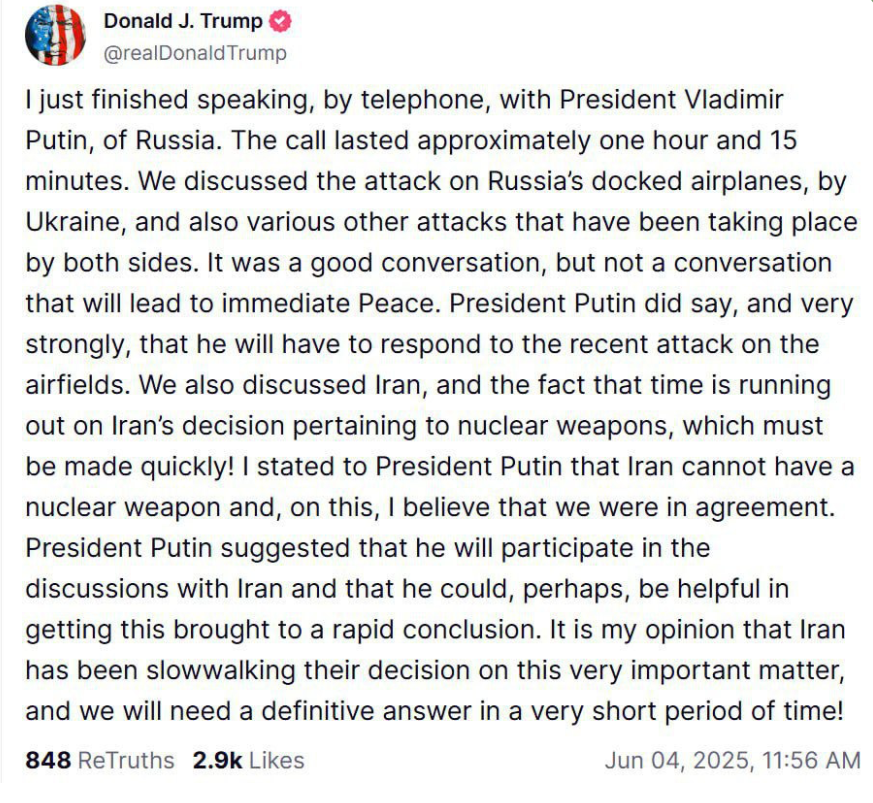873x803 pixels.
Task: Open the Donald J. Trump display name
Action: click(183, 21)
